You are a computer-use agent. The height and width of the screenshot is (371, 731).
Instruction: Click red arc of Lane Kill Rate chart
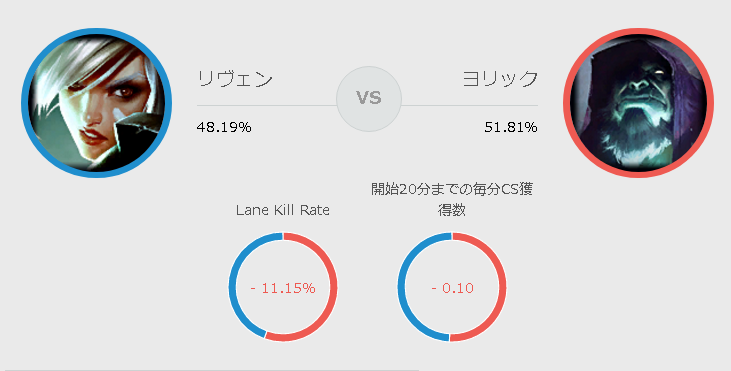(x=334, y=287)
